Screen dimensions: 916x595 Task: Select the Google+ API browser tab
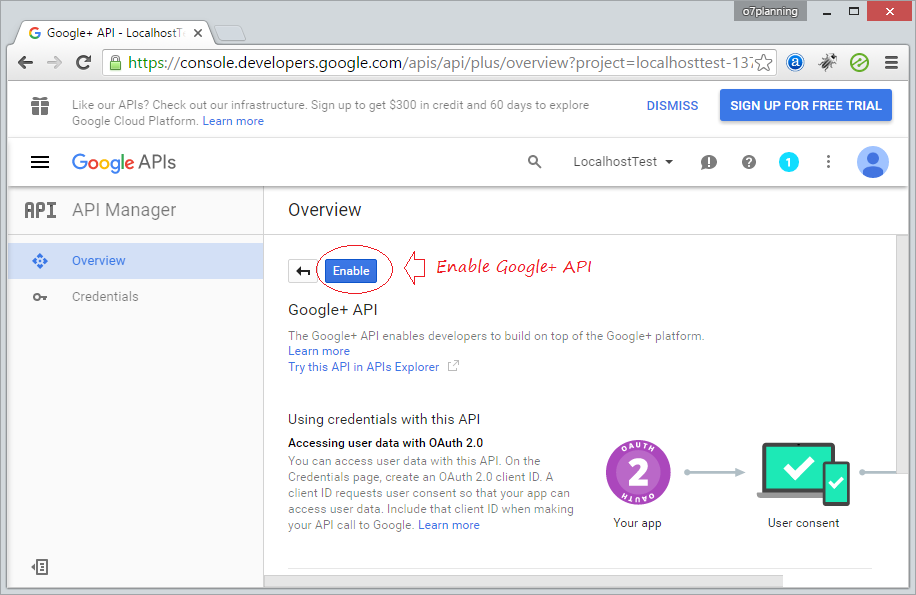pyautogui.click(x=115, y=33)
